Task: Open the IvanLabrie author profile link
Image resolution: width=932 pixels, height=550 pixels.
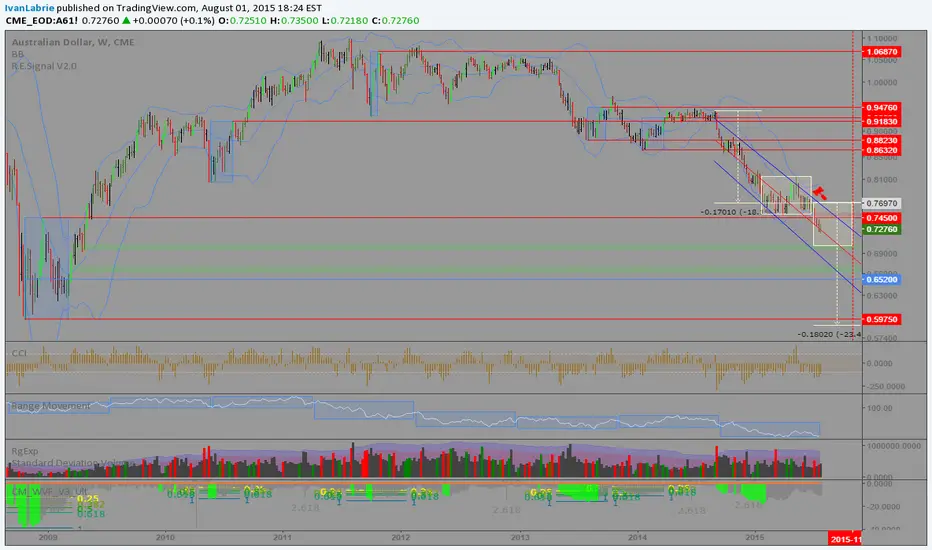Action: 29,8
